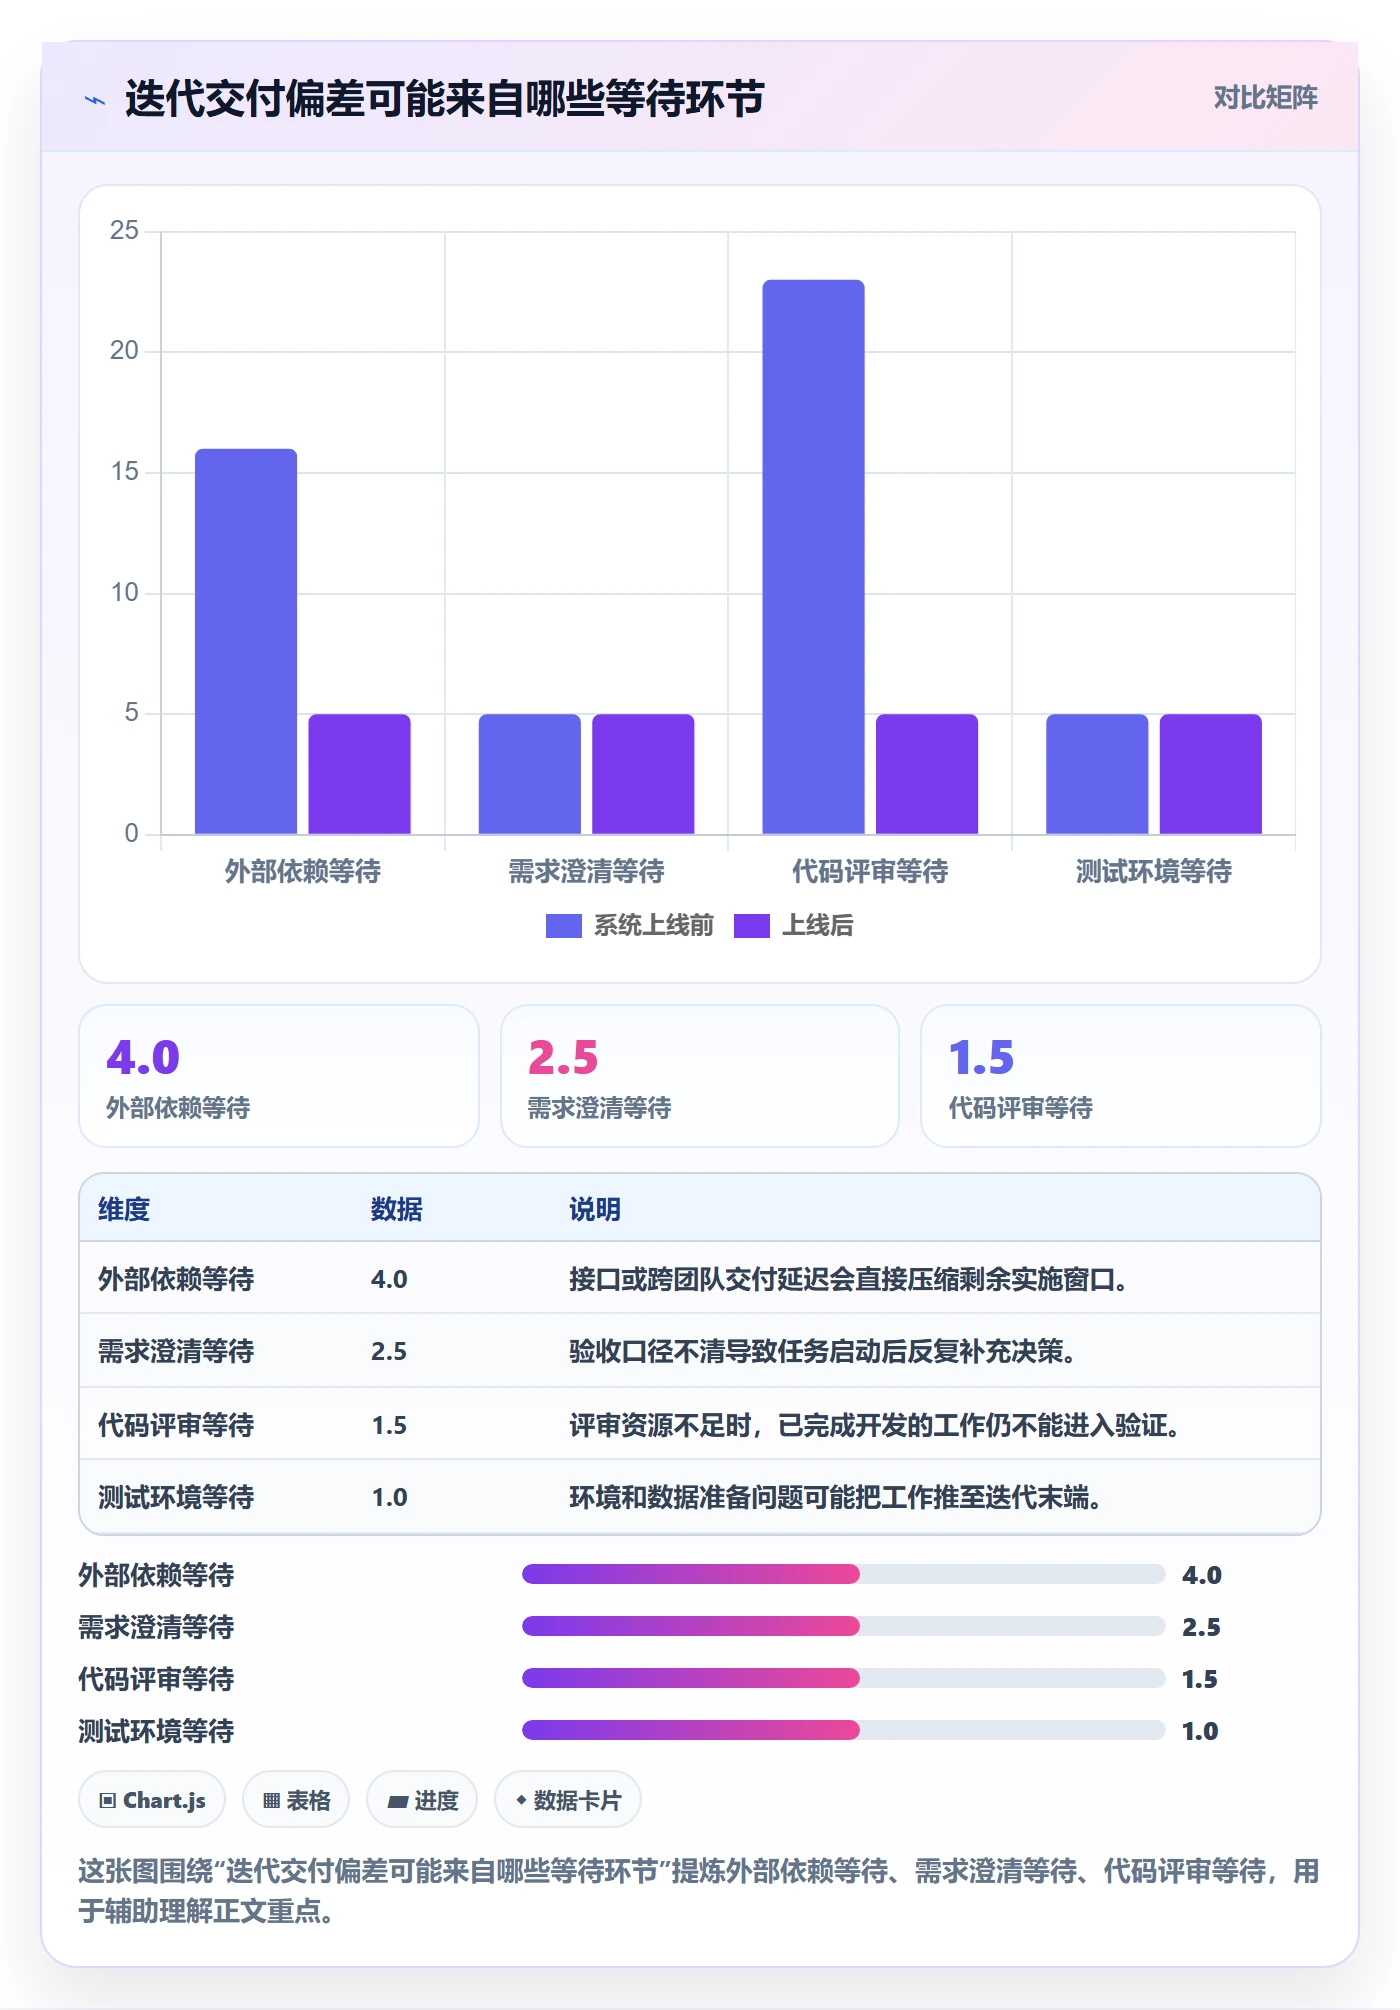Click the 进度 tag chip
The height and width of the screenshot is (2010, 1400).
point(422,1800)
